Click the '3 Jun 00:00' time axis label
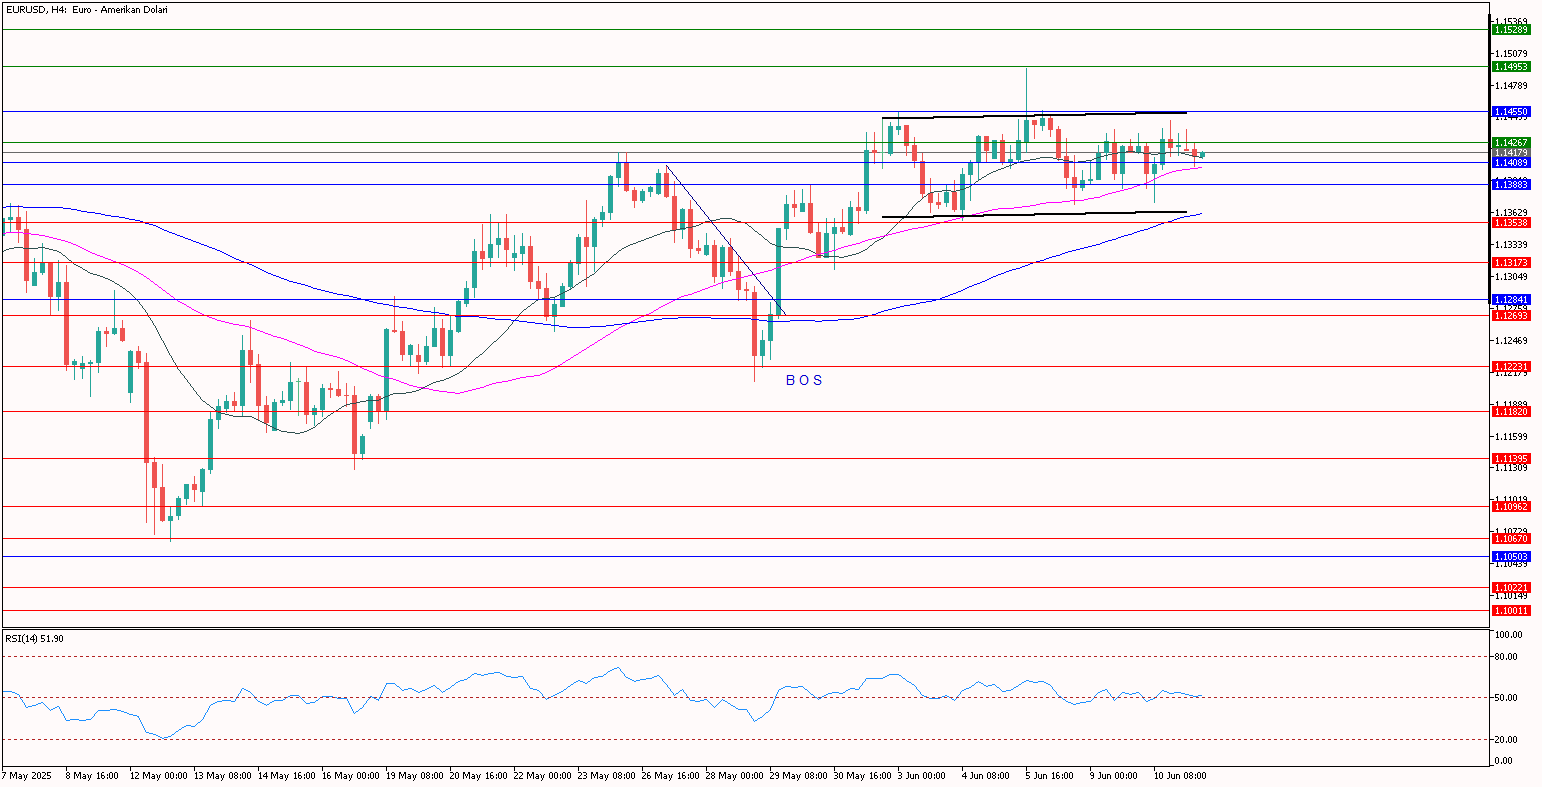The height and width of the screenshot is (787, 1542). [922, 775]
